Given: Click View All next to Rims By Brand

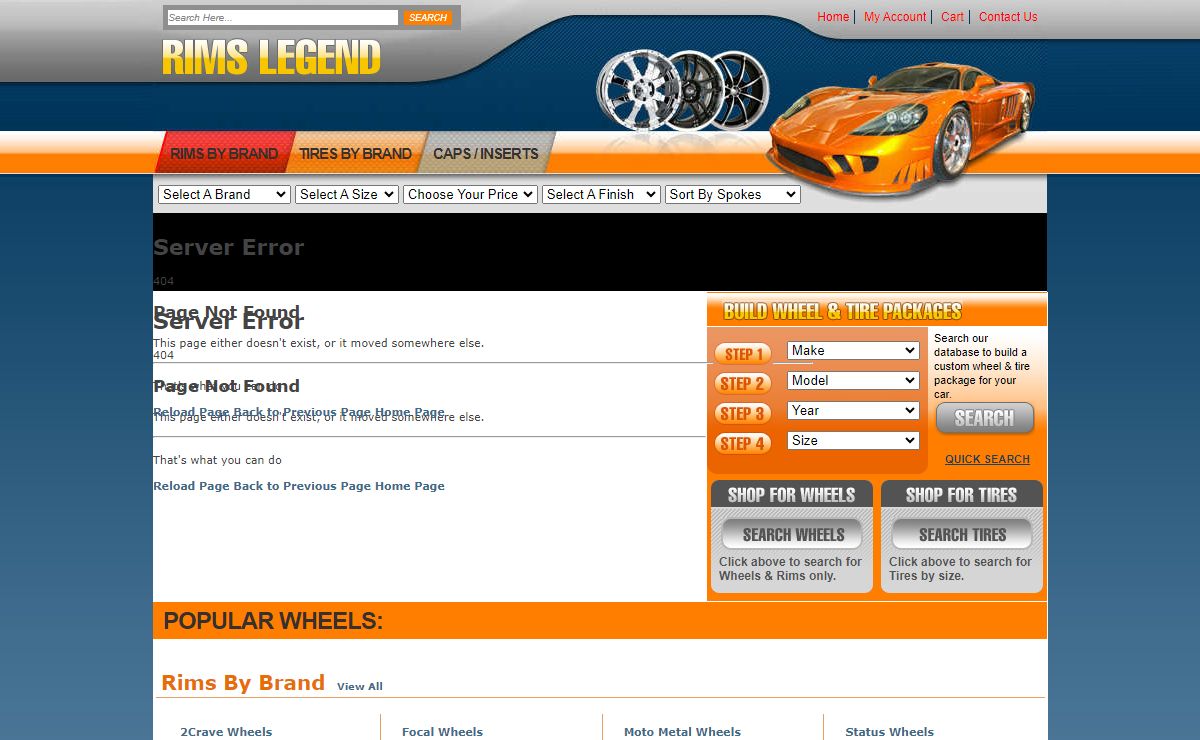Looking at the screenshot, I should click(x=360, y=686).
